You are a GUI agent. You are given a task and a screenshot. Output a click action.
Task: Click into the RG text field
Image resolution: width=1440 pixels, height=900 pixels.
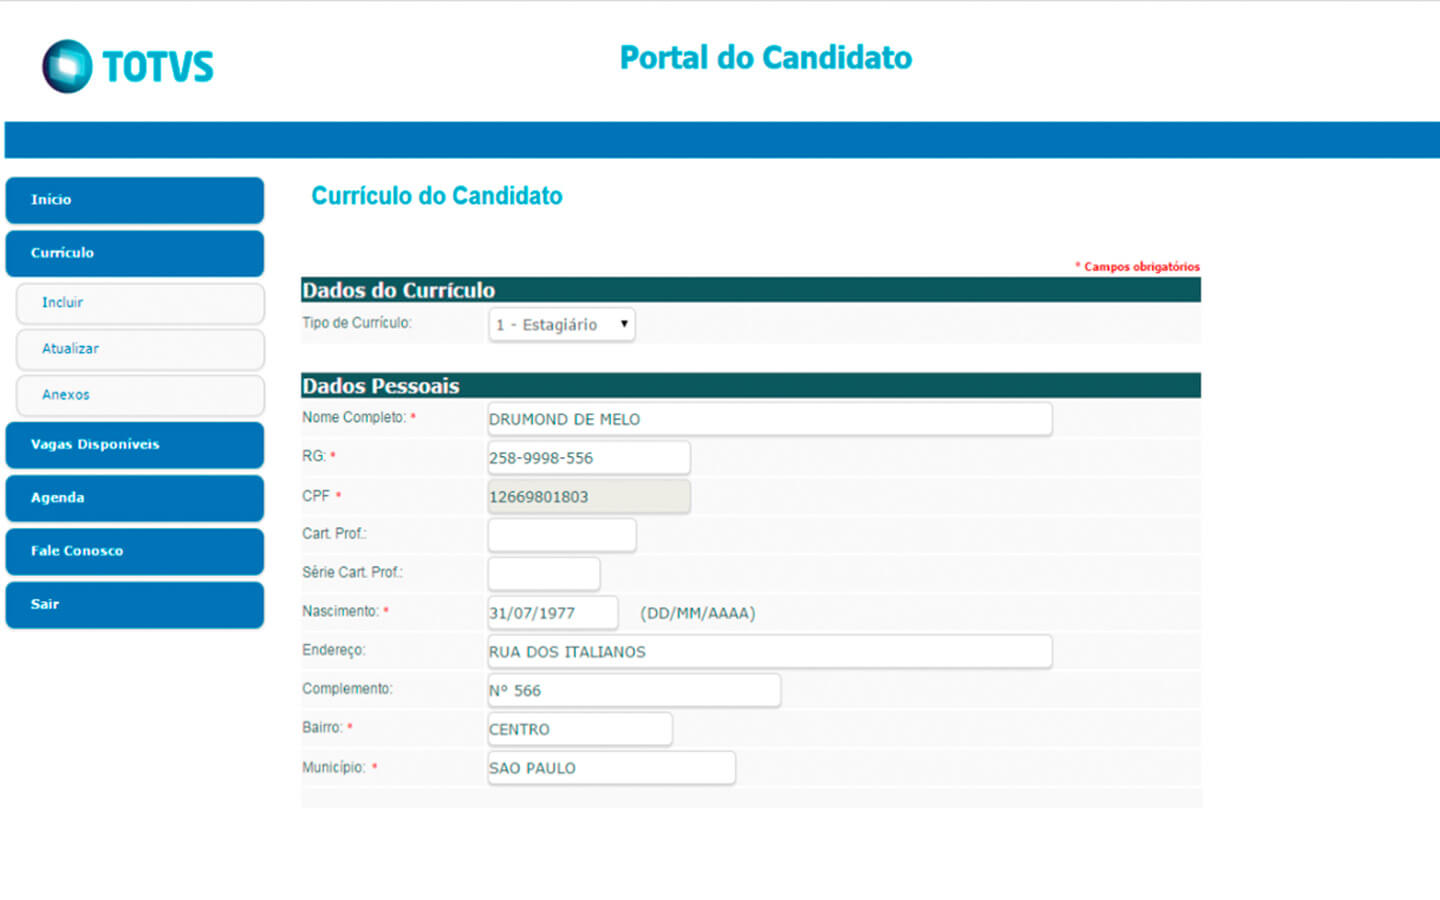click(589, 458)
